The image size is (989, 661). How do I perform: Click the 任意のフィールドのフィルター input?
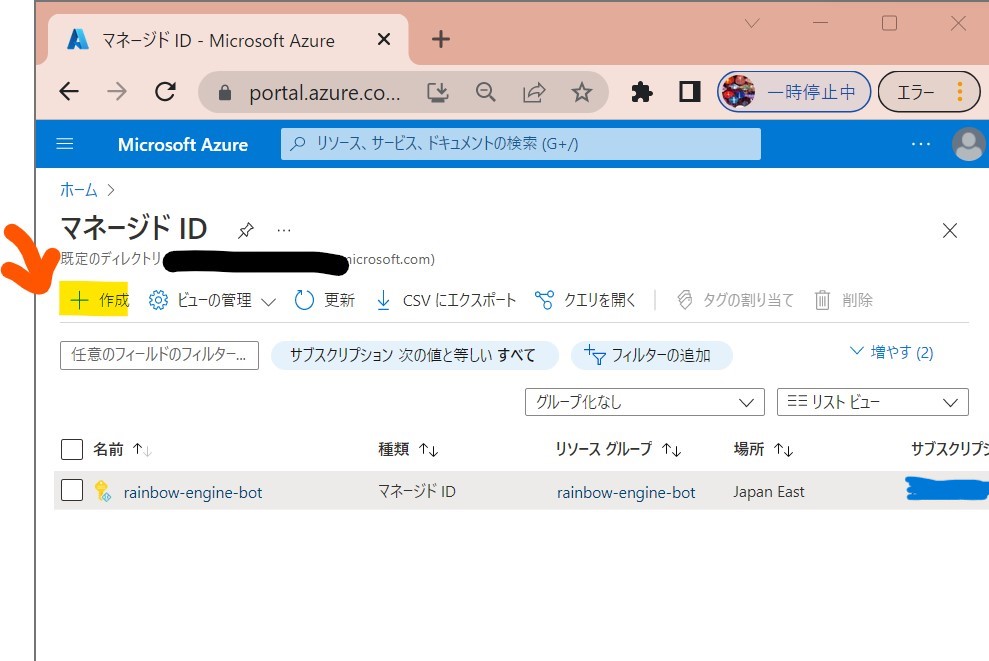tap(159, 355)
